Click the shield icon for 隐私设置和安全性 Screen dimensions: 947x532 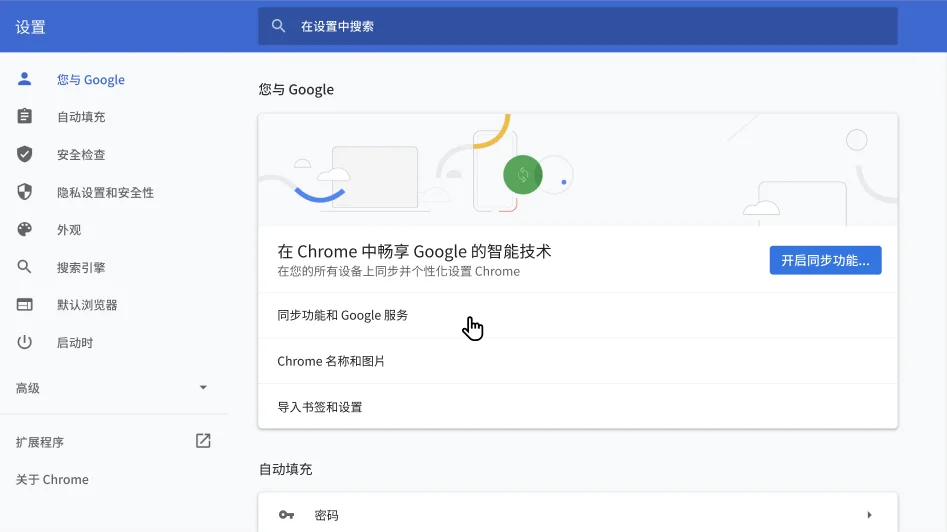pyautogui.click(x=25, y=192)
